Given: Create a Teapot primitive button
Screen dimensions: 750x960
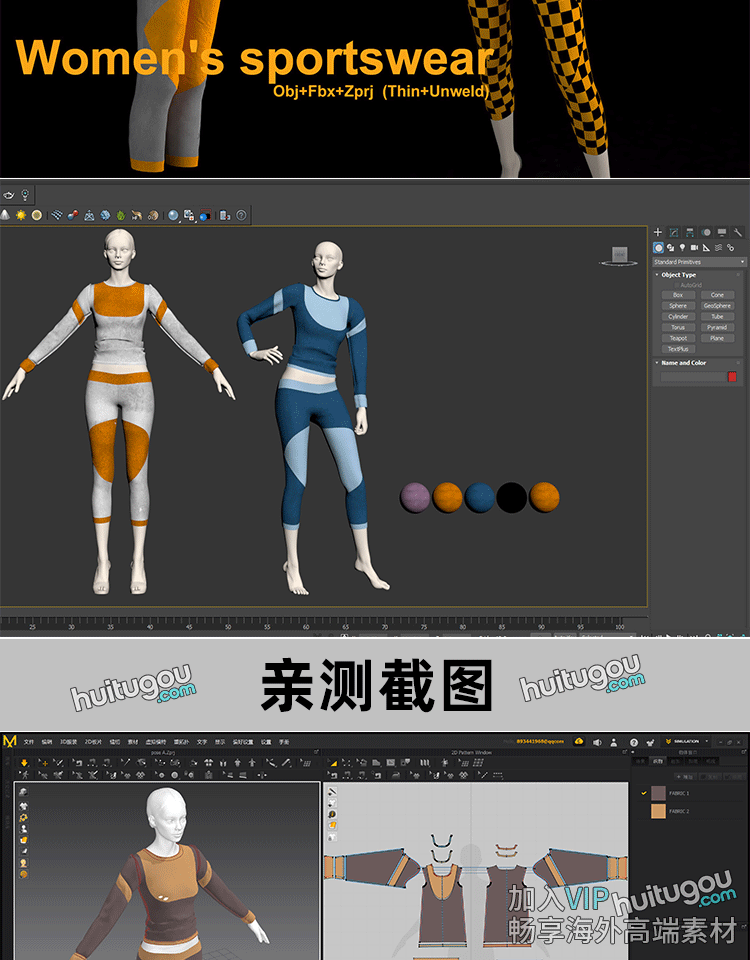Looking at the screenshot, I should point(678,338).
